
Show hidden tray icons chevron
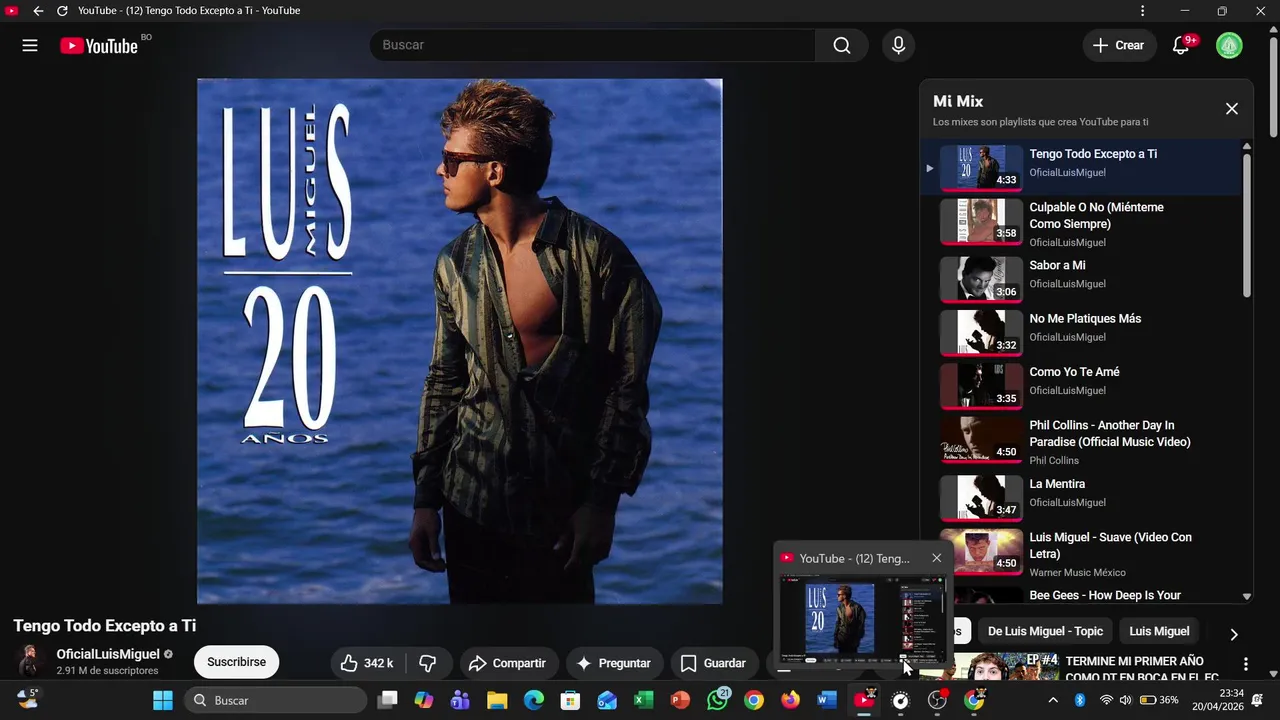pyautogui.click(x=1052, y=700)
